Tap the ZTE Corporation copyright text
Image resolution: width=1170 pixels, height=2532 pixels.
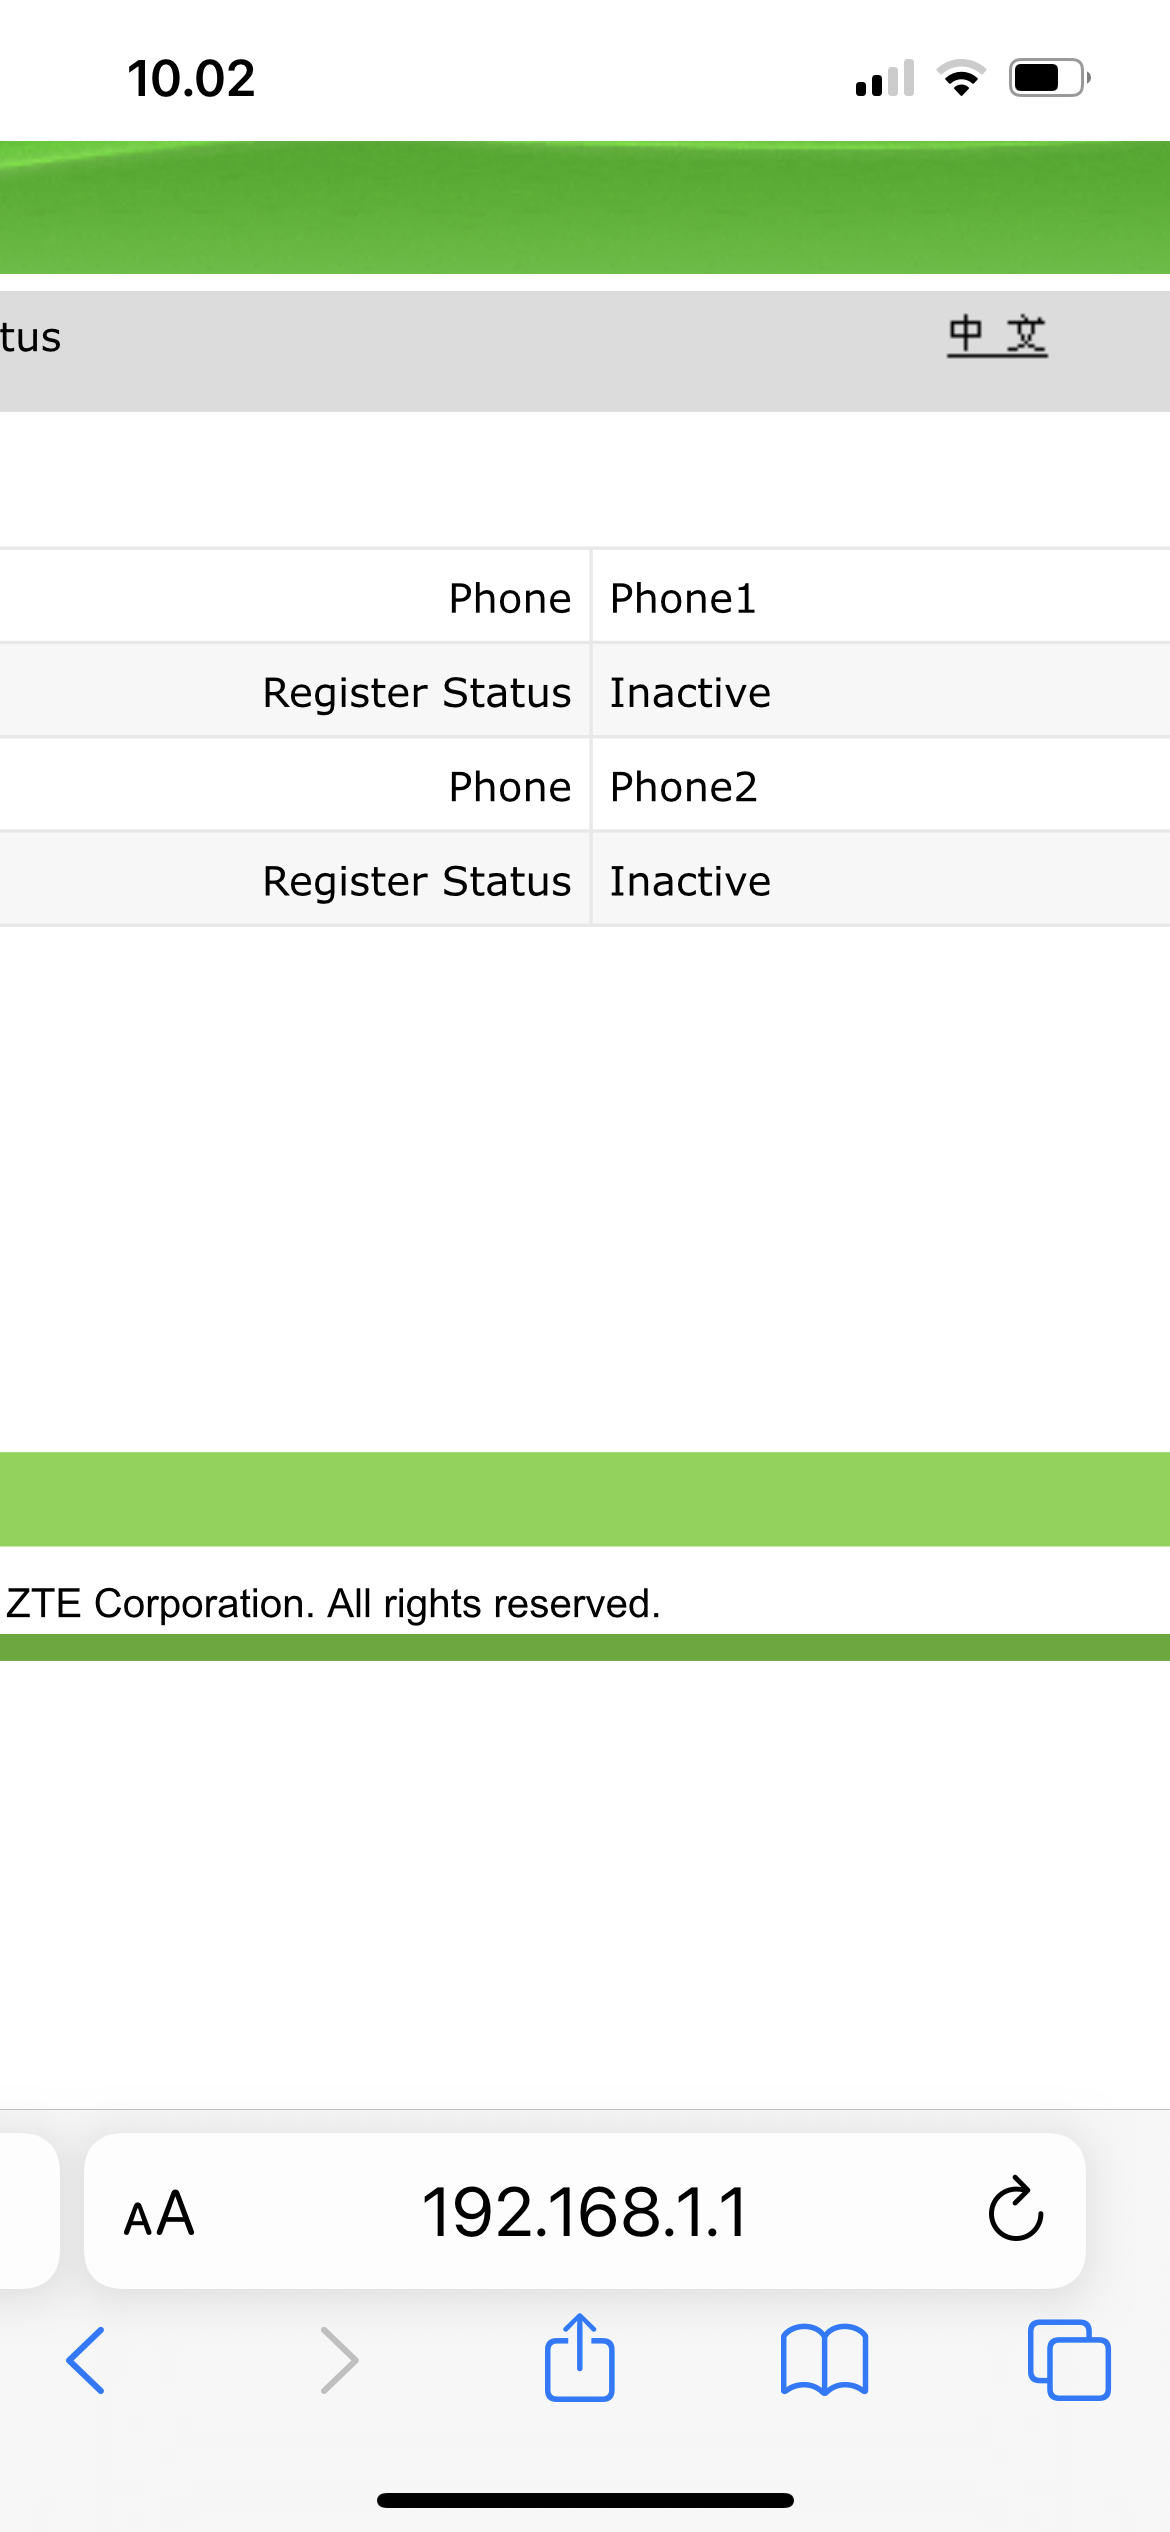[333, 1603]
